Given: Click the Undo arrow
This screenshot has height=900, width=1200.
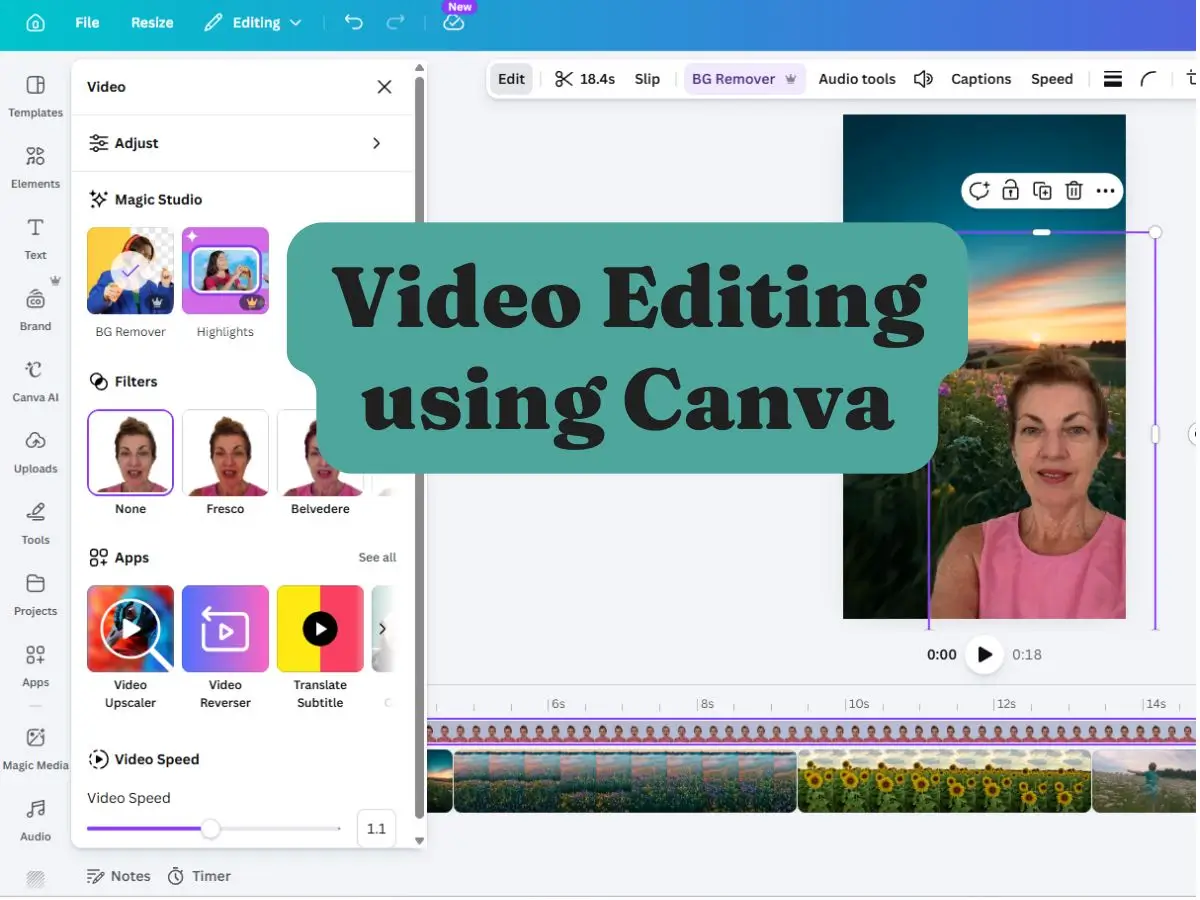Looking at the screenshot, I should [x=353, y=22].
